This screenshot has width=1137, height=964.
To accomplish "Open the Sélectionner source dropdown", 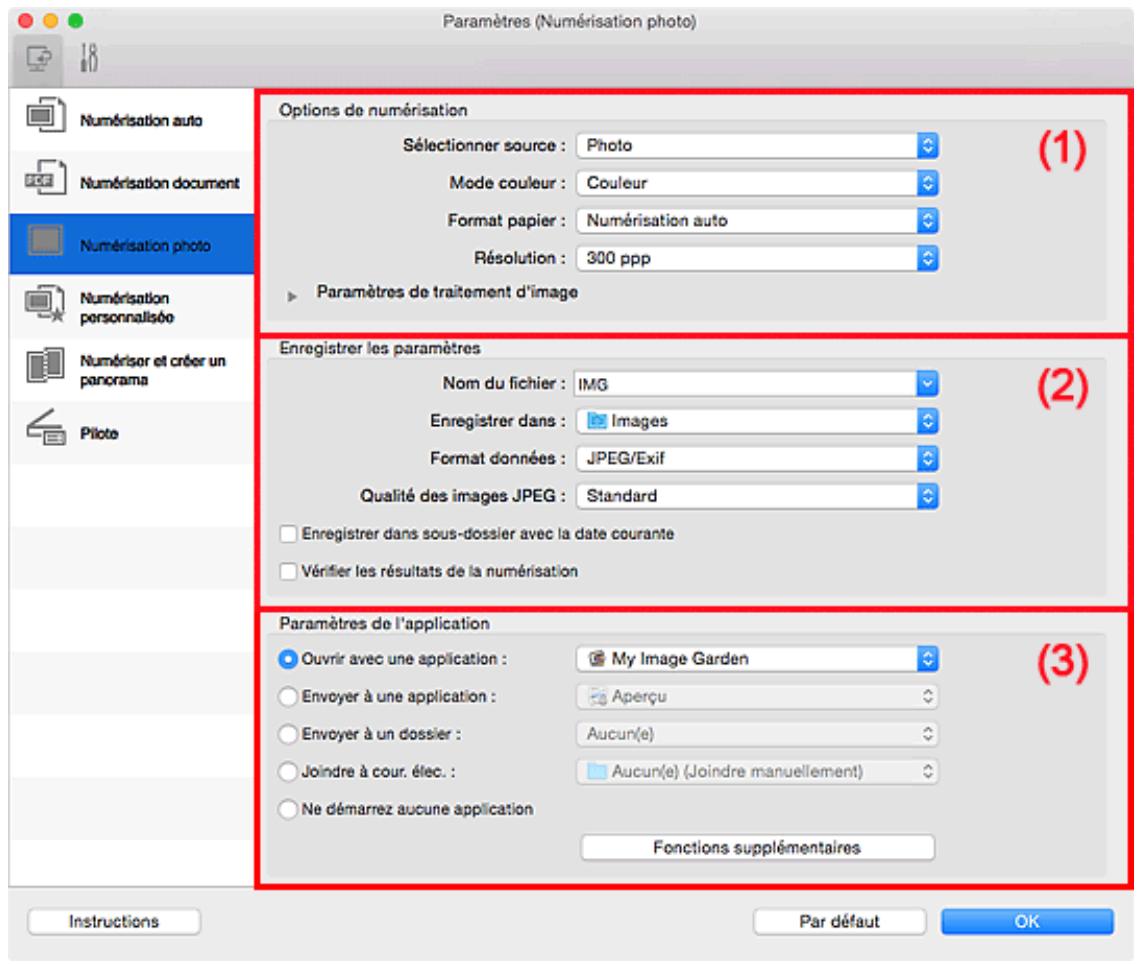I will [x=757, y=146].
